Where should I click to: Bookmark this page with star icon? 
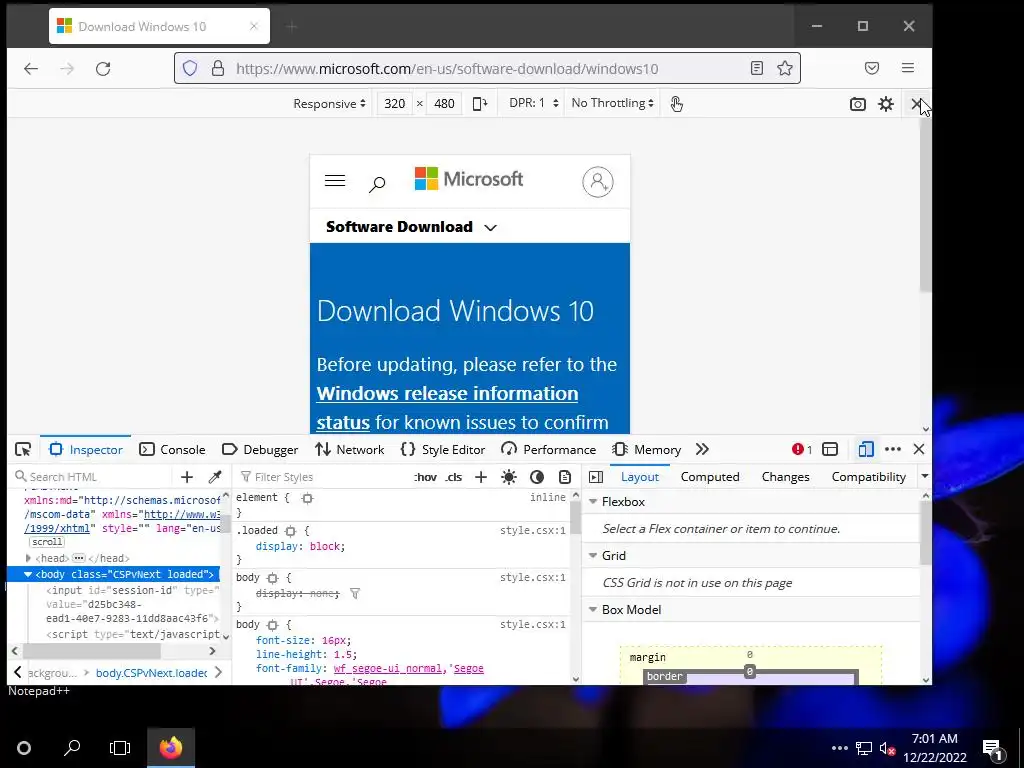coord(785,68)
